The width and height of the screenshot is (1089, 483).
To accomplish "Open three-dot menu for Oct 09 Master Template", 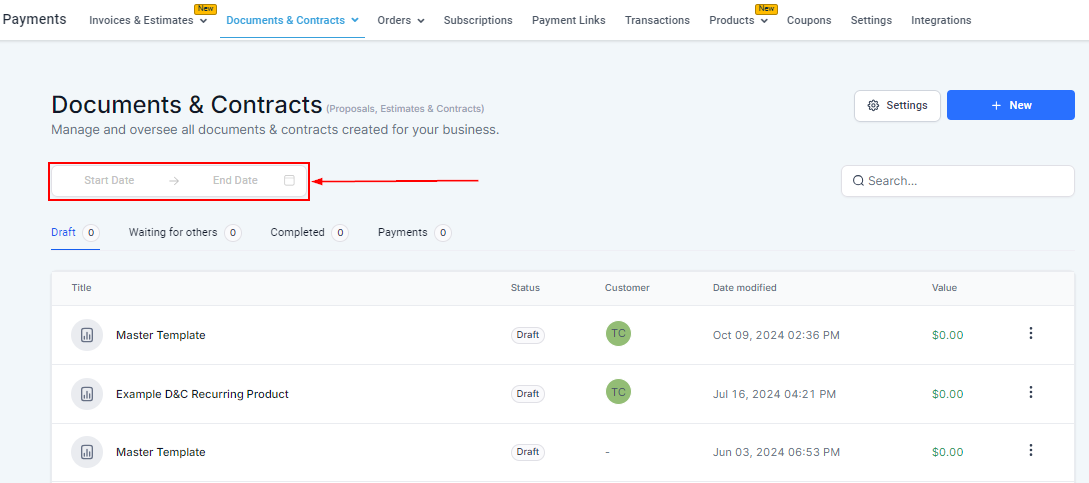I will [x=1031, y=334].
